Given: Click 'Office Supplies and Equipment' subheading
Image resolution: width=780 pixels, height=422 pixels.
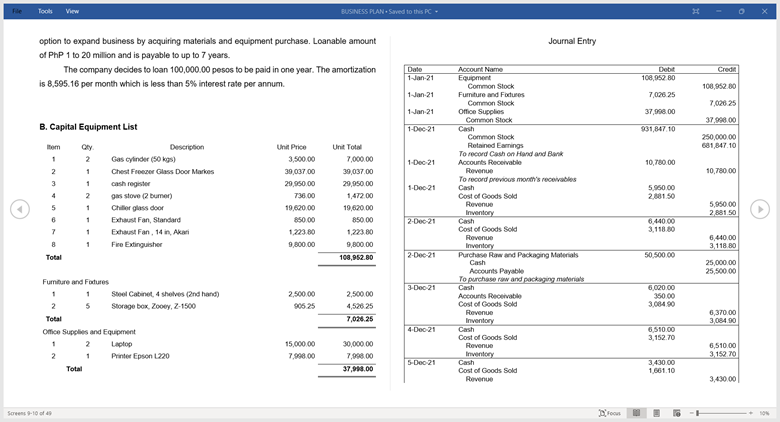Looking at the screenshot, I should [x=89, y=332].
